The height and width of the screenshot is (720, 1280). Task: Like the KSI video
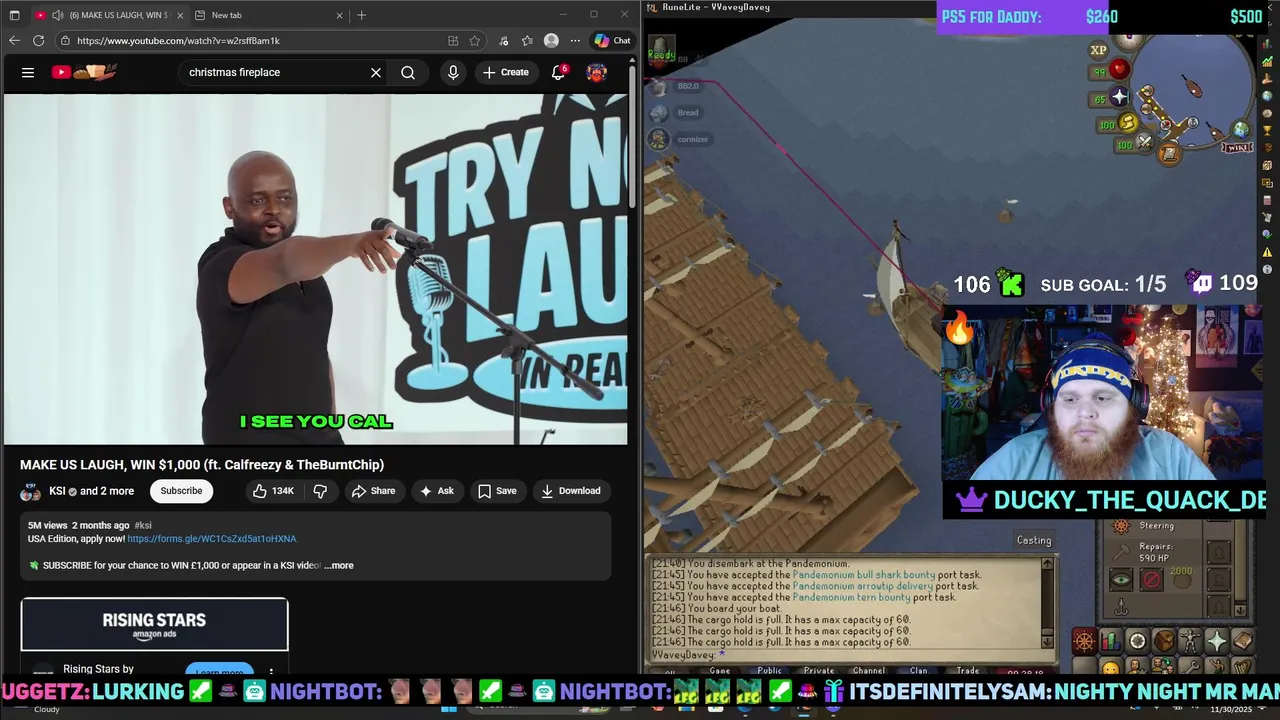(x=273, y=491)
